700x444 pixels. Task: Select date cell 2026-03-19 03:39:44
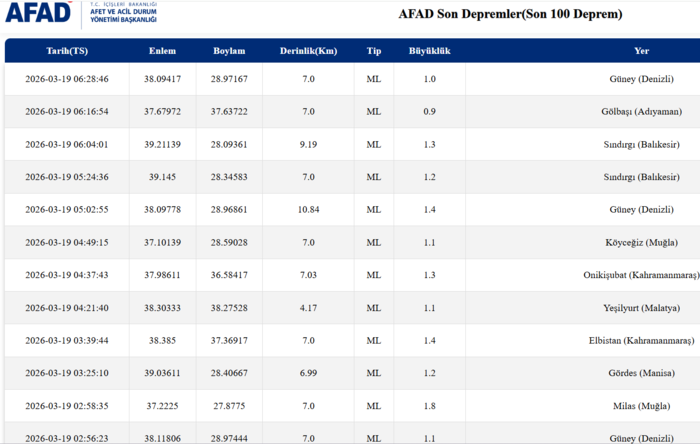pyautogui.click(x=67, y=341)
